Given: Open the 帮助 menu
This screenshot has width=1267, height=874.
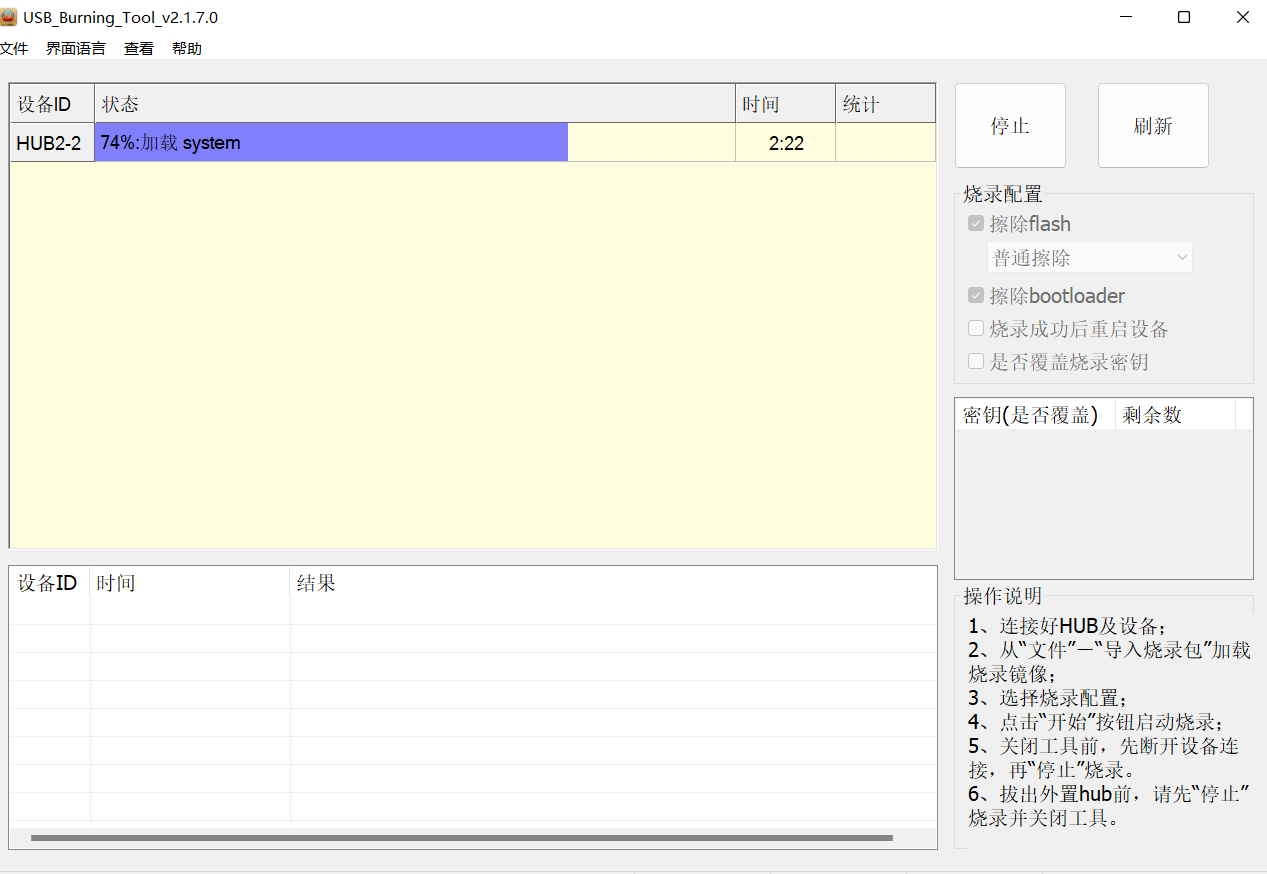Looking at the screenshot, I should [187, 48].
